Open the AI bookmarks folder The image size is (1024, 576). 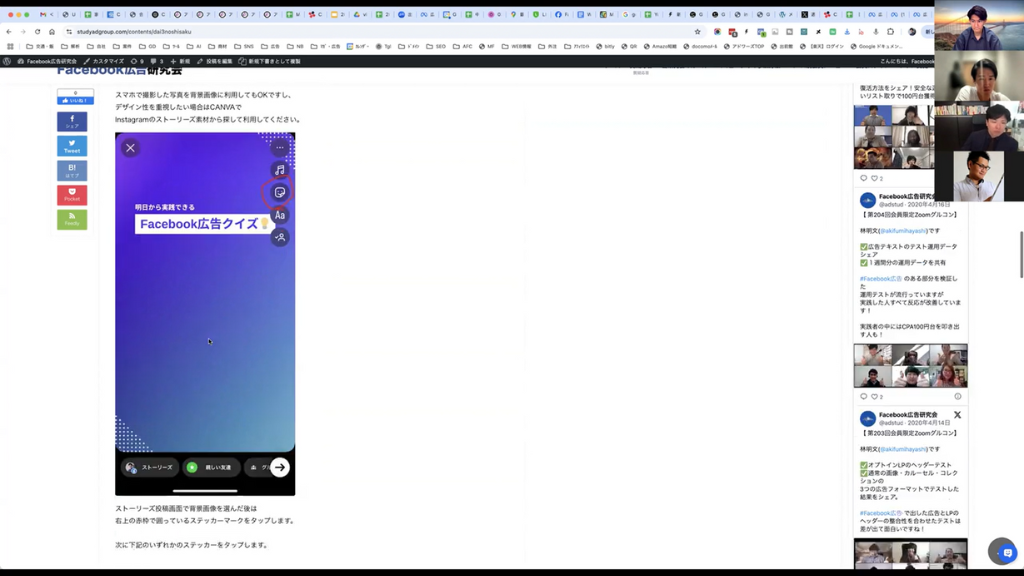click(x=194, y=46)
